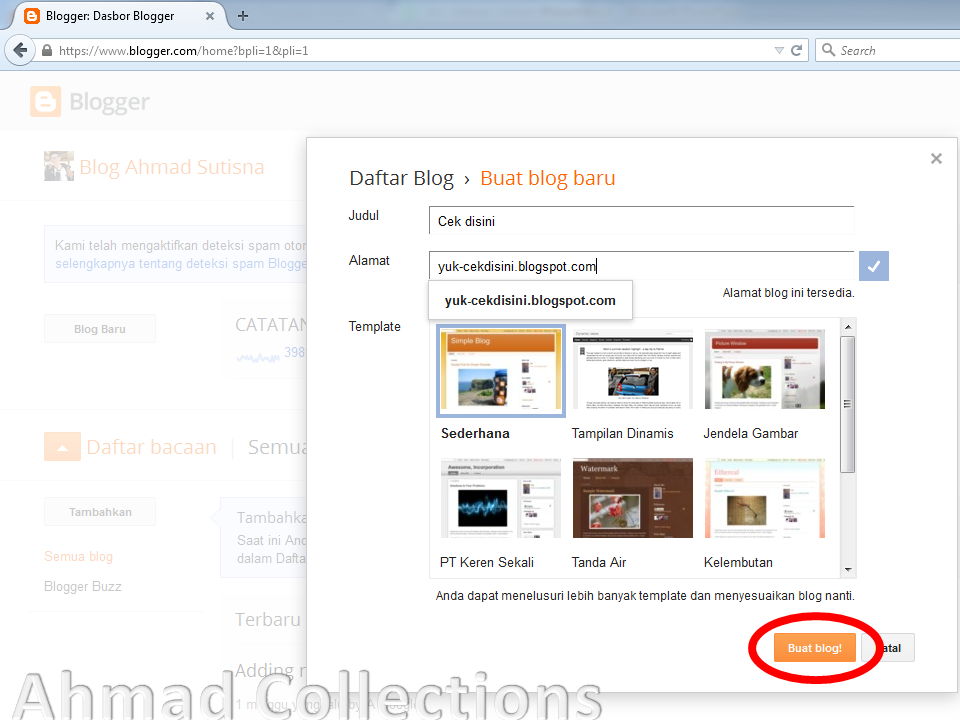Click the Tanda Air template label
This screenshot has height=720, width=960.
click(x=599, y=562)
